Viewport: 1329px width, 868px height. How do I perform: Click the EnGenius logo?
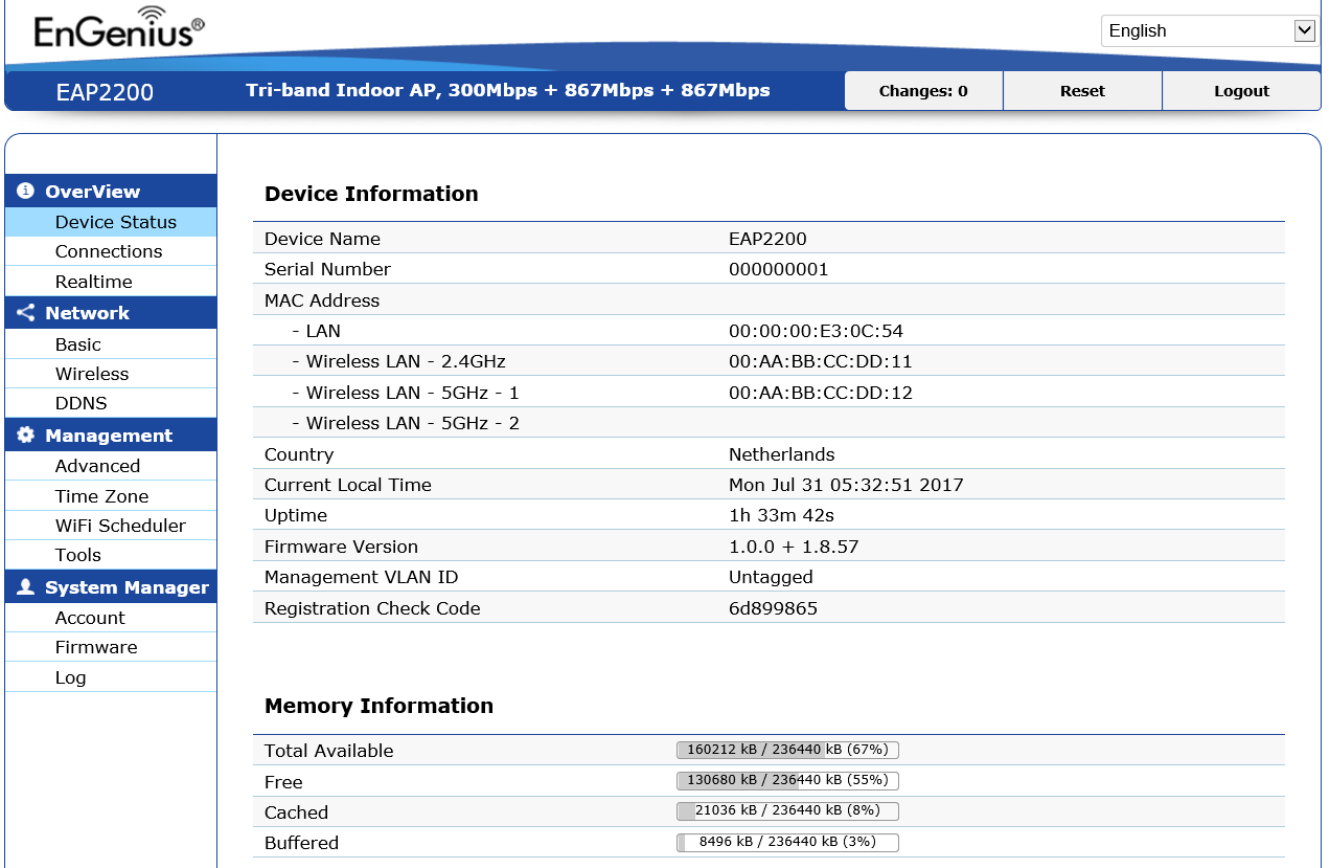pyautogui.click(x=120, y=28)
